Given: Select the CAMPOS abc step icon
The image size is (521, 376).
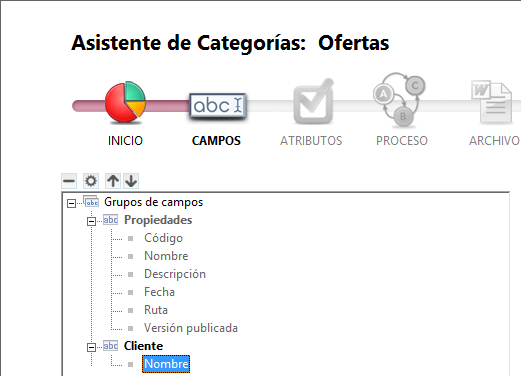Looking at the screenshot, I should coord(218,105).
